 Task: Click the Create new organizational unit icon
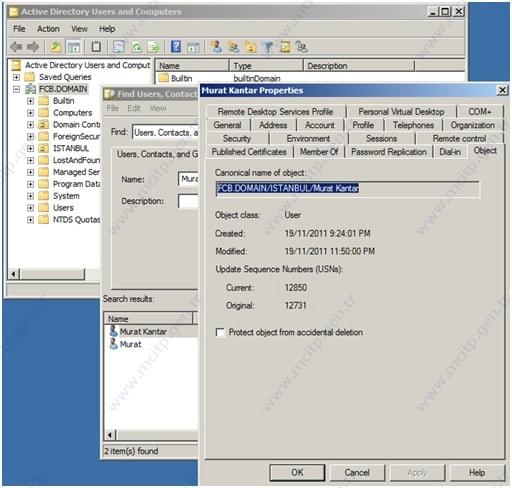click(x=251, y=47)
